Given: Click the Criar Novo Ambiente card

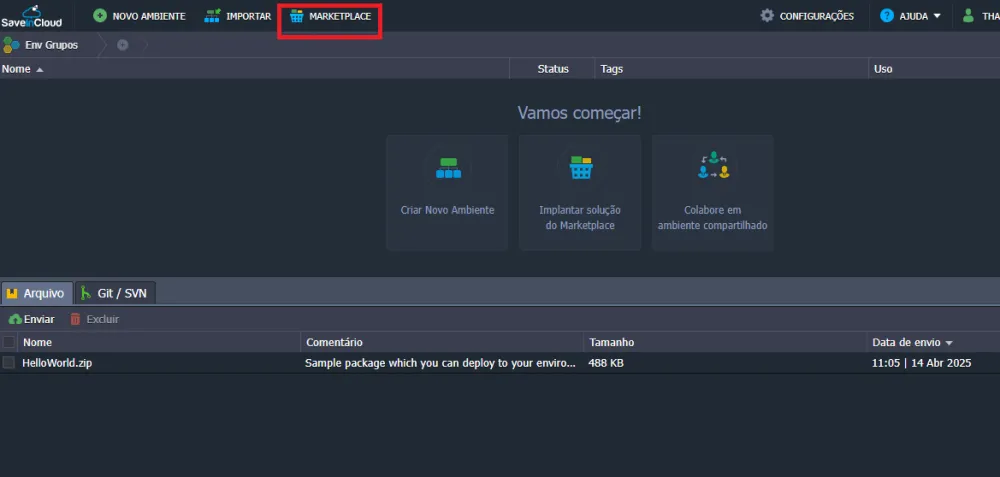Looking at the screenshot, I should tap(447, 192).
